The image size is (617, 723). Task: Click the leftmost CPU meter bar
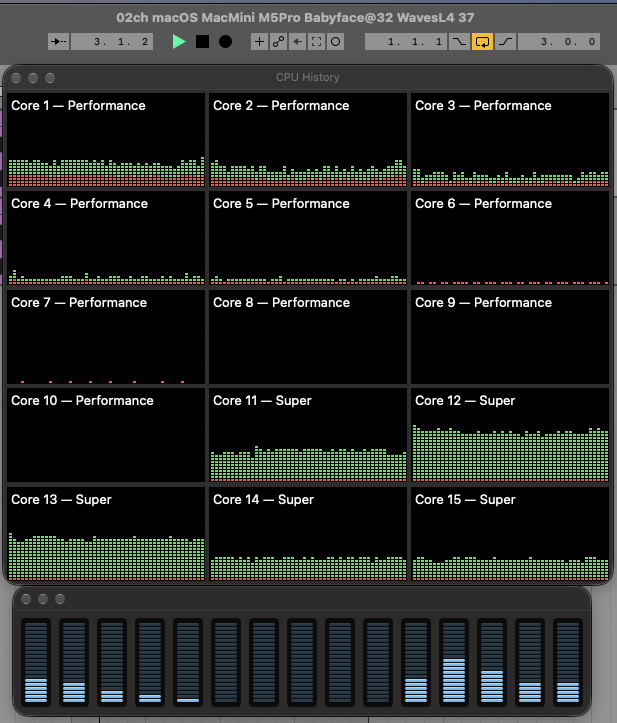tap(36, 662)
